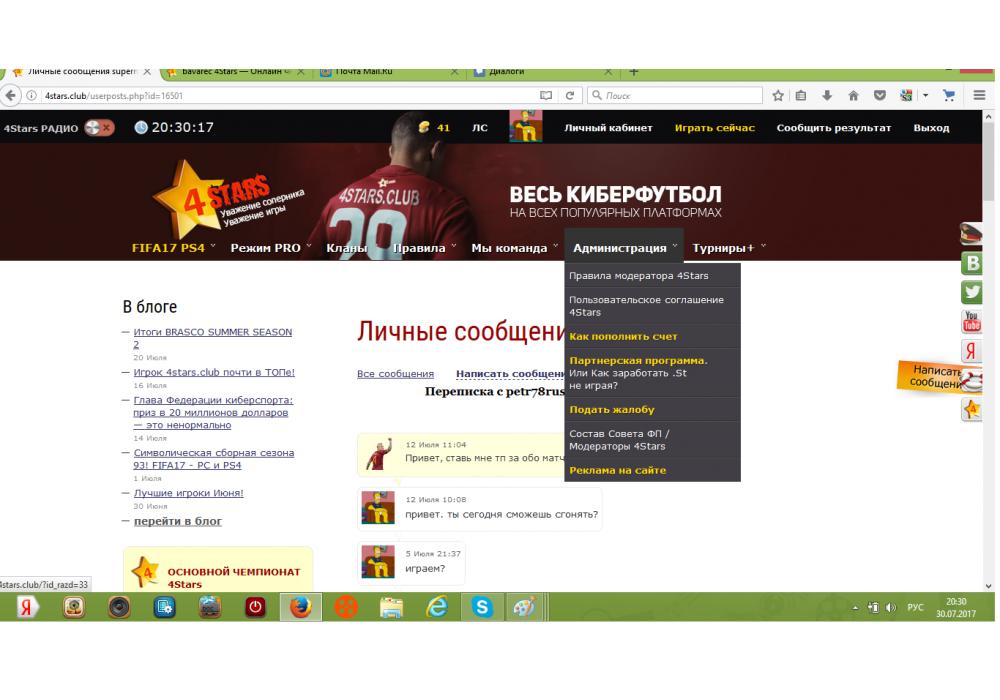Click 'перейти в блог' link
Image resolution: width=1000 pixels, height=700 pixels.
[x=178, y=521]
